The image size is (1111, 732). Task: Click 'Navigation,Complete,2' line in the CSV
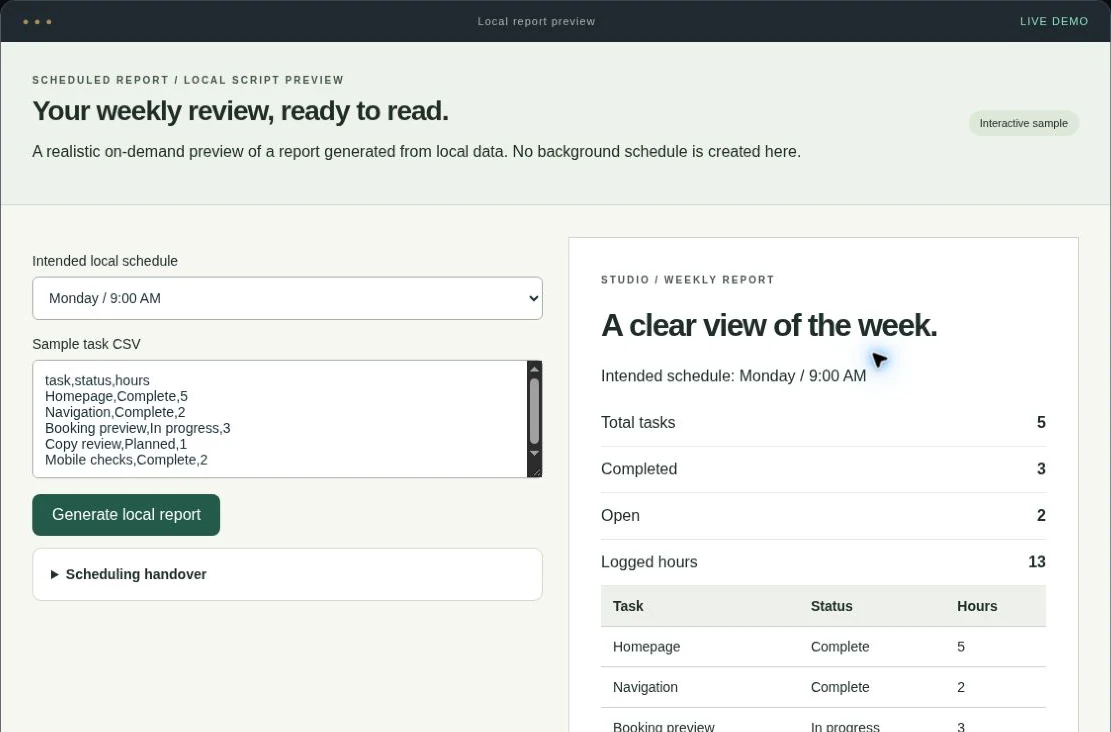pyautogui.click(x=115, y=412)
